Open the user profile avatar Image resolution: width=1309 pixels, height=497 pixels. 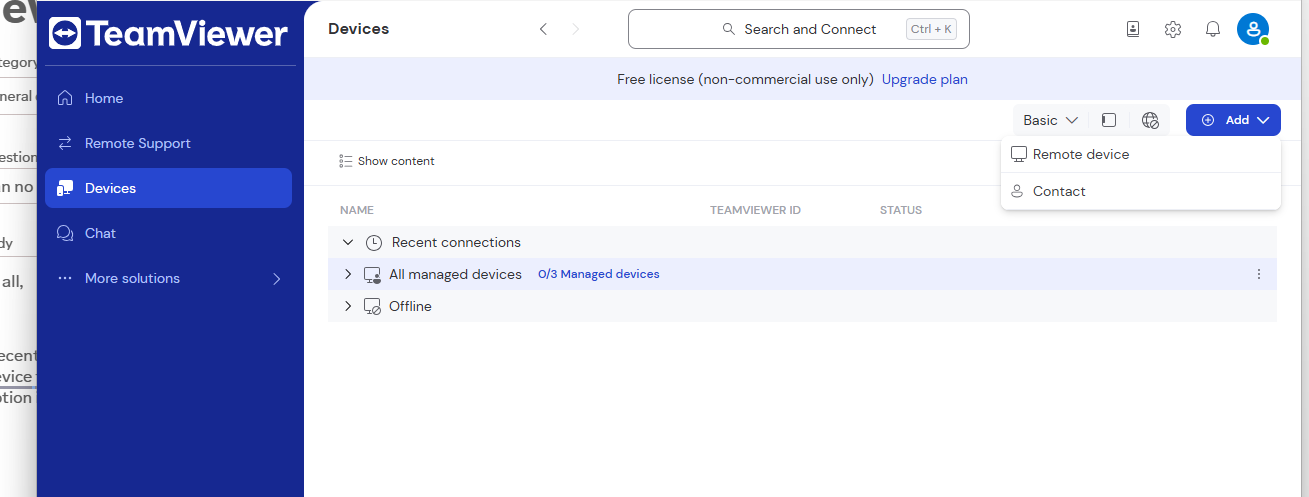pyautogui.click(x=1252, y=29)
